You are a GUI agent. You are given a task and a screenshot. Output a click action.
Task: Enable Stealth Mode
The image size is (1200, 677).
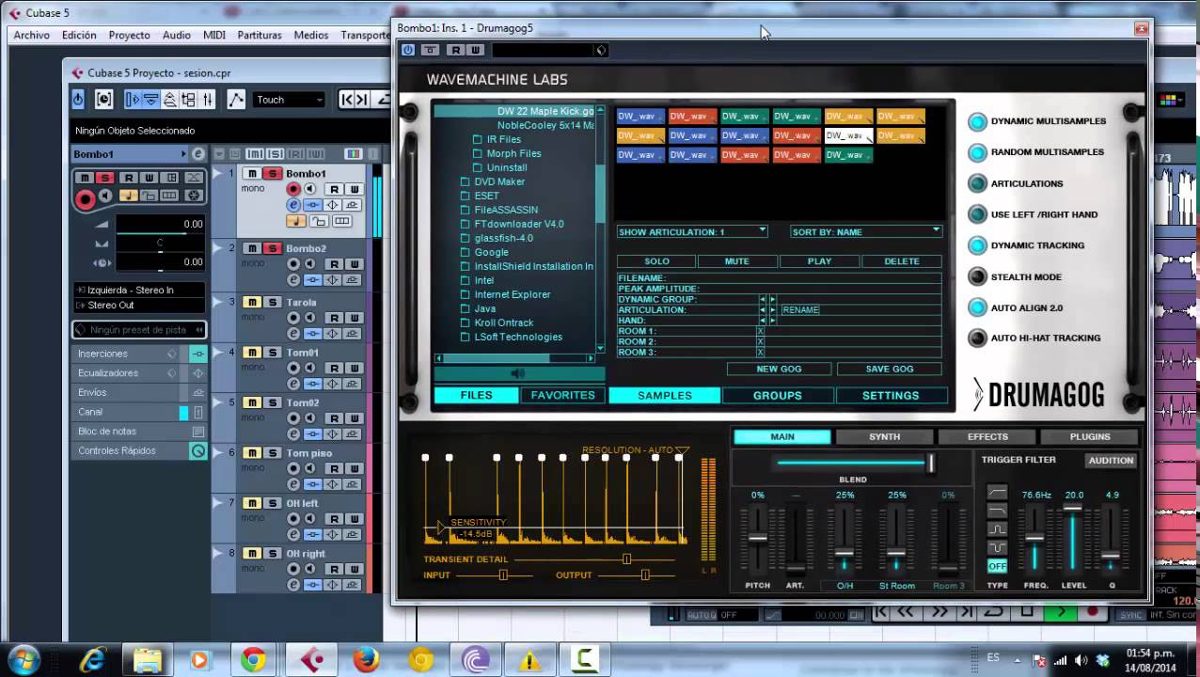[977, 276]
